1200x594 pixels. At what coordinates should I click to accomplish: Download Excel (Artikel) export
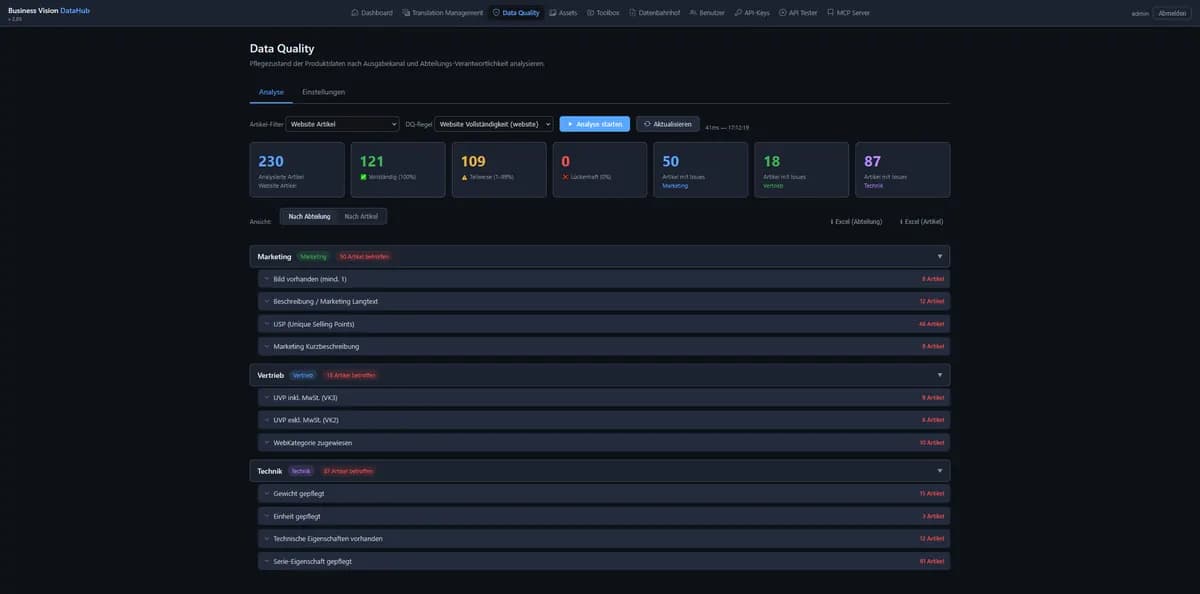pyautogui.click(x=921, y=221)
